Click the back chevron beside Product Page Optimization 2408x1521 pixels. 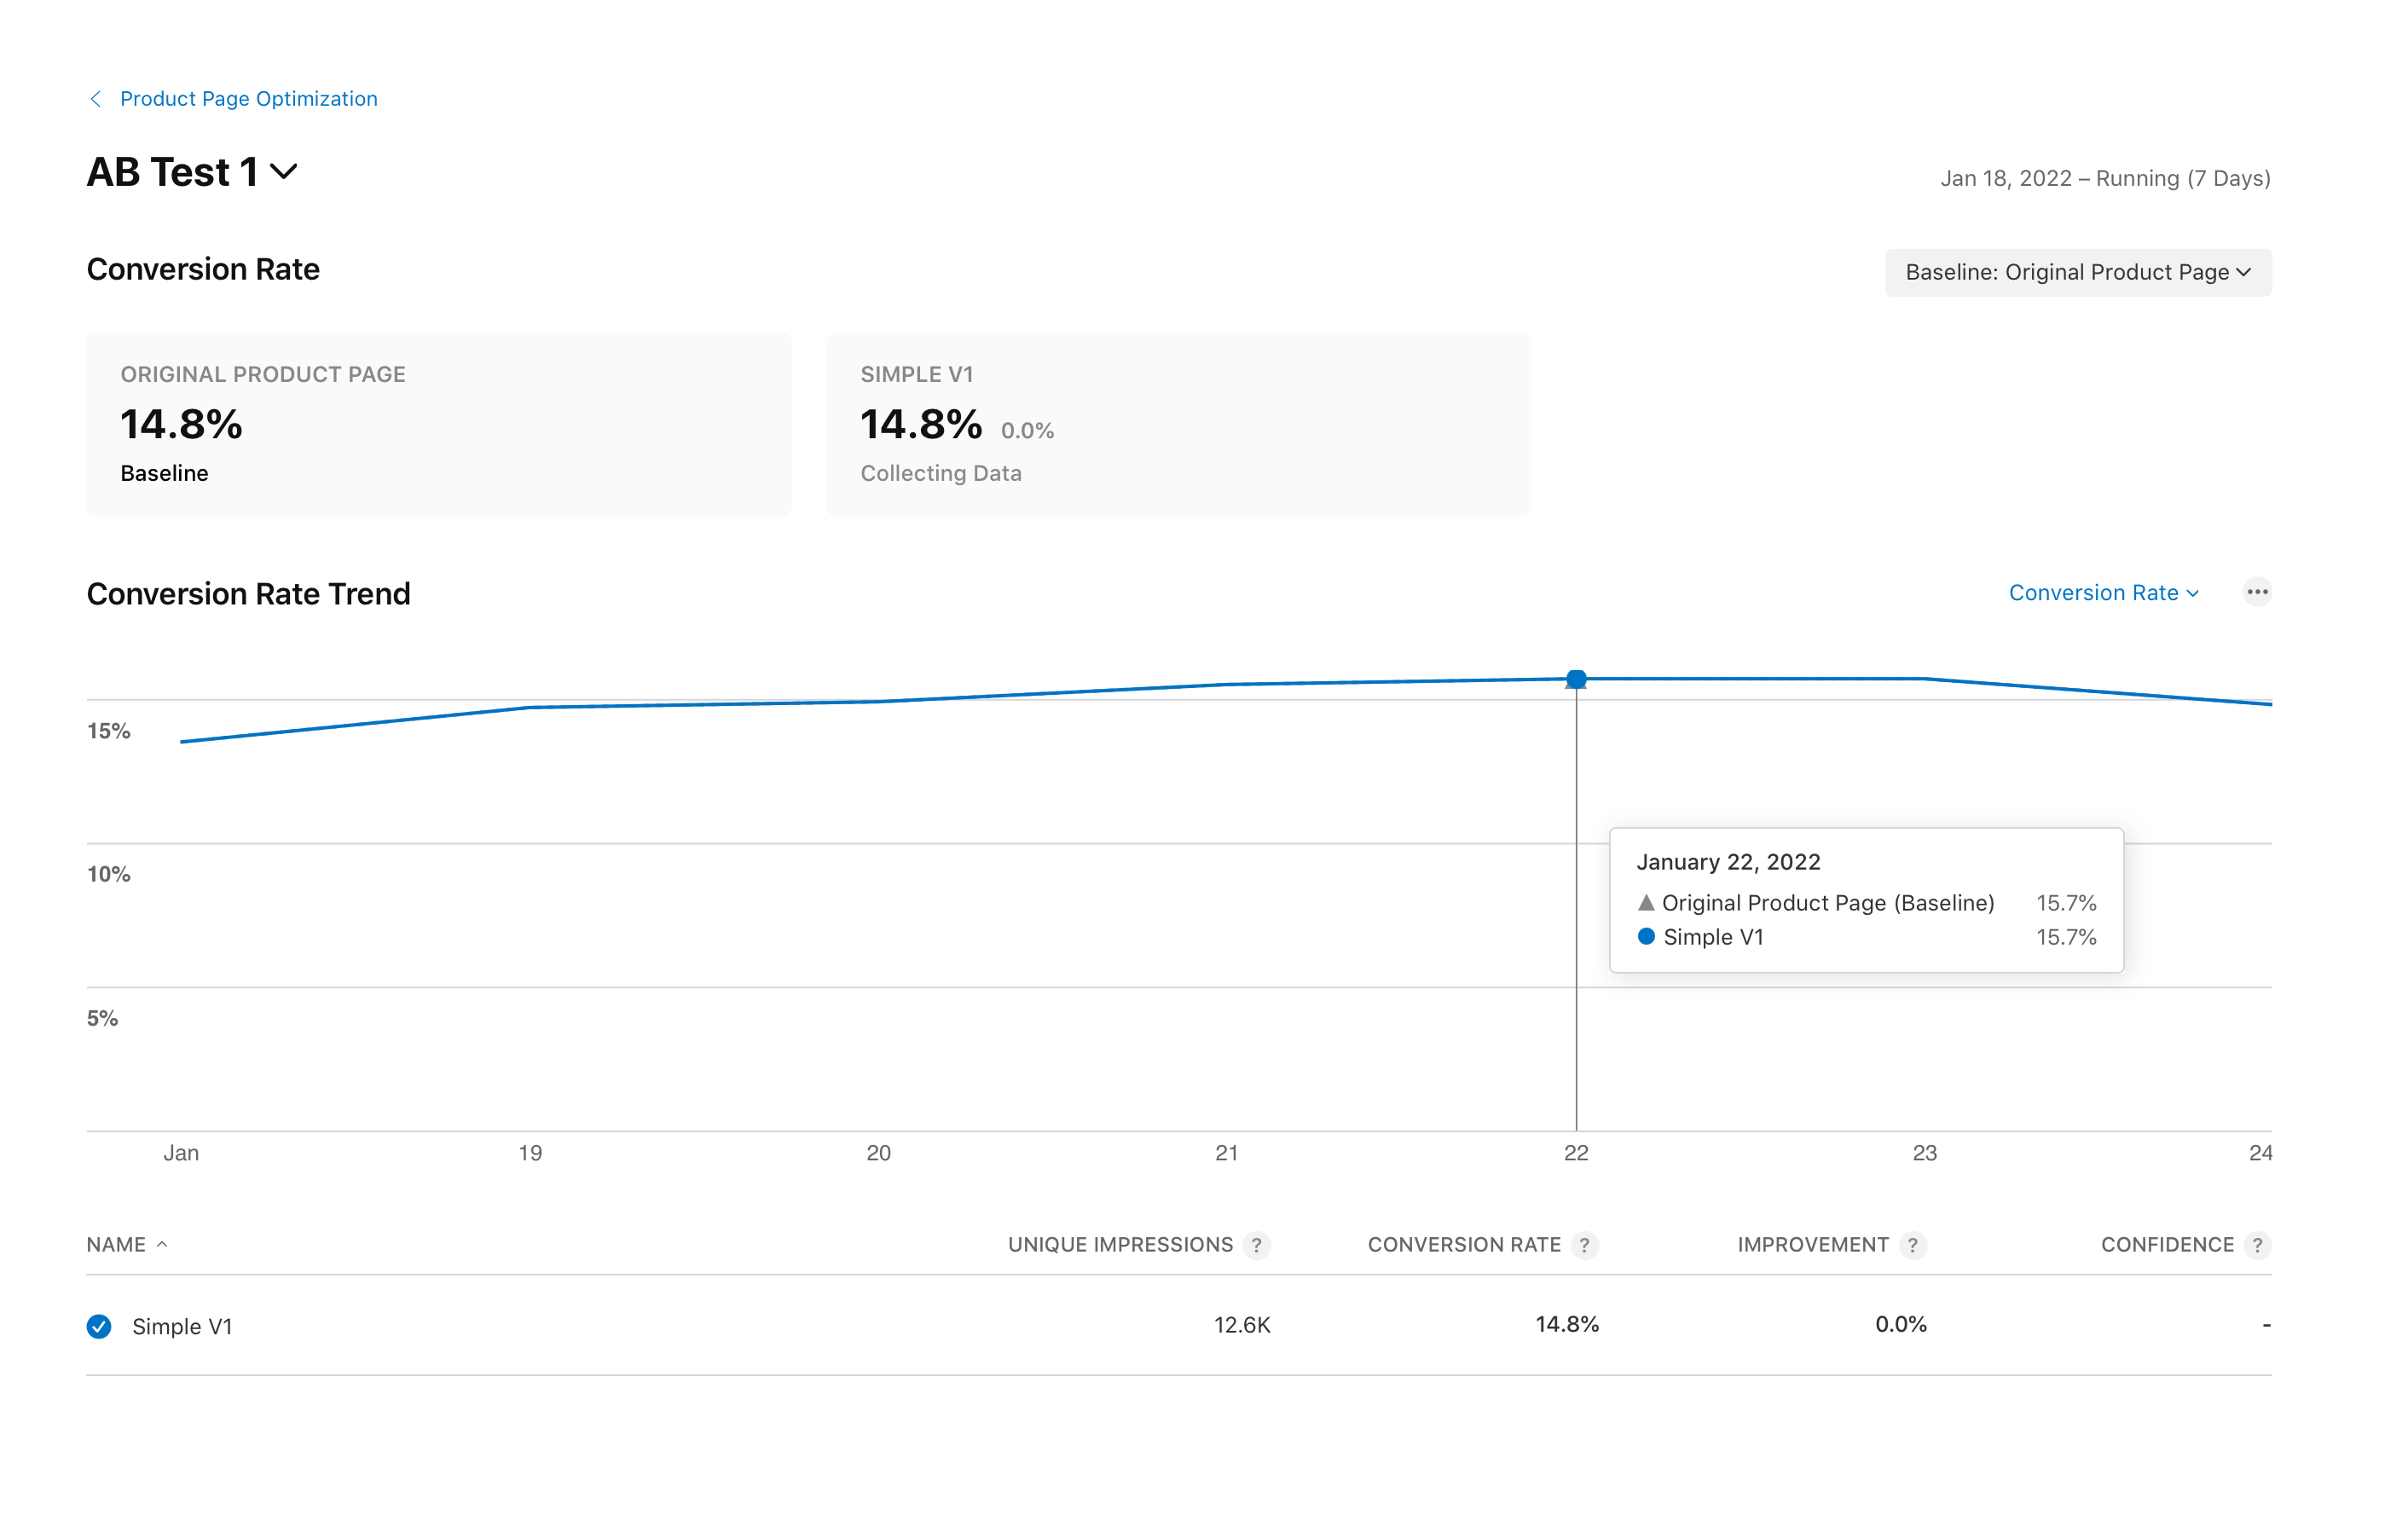(96, 99)
